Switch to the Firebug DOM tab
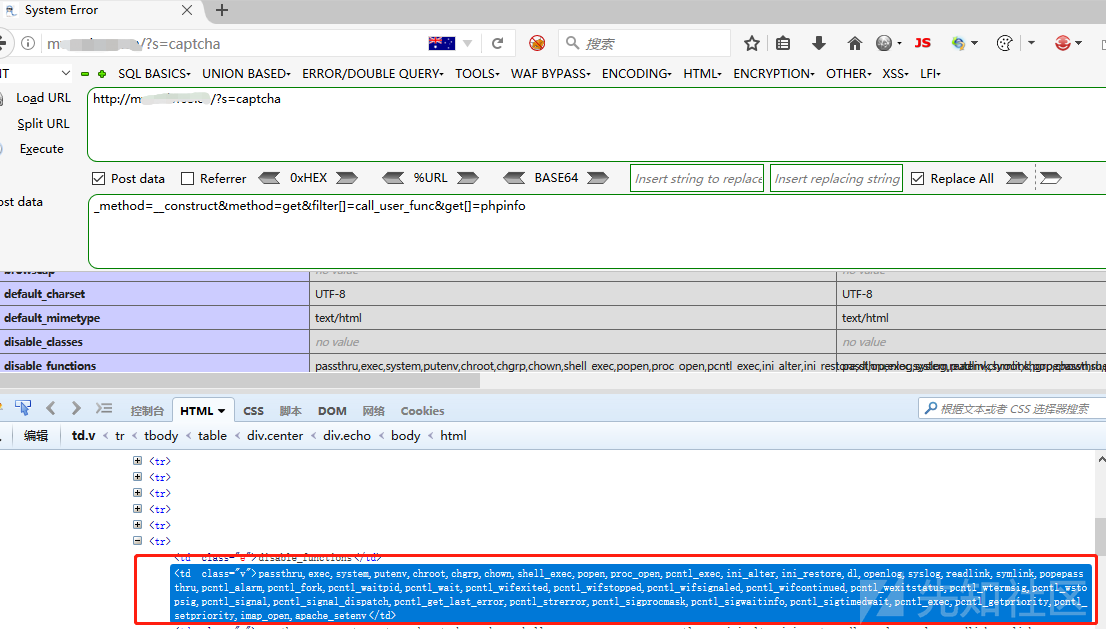Image resolution: width=1106 pixels, height=629 pixels. coord(332,410)
